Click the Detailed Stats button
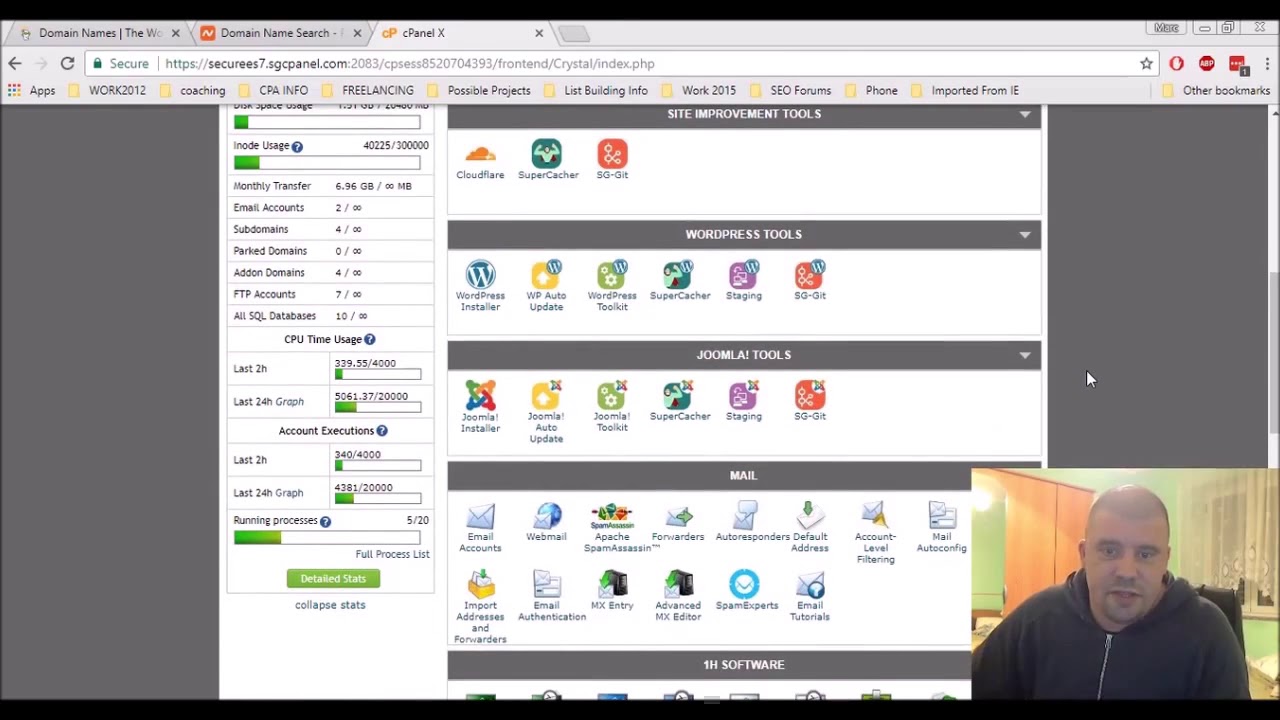This screenshot has width=1280, height=720. 333,578
